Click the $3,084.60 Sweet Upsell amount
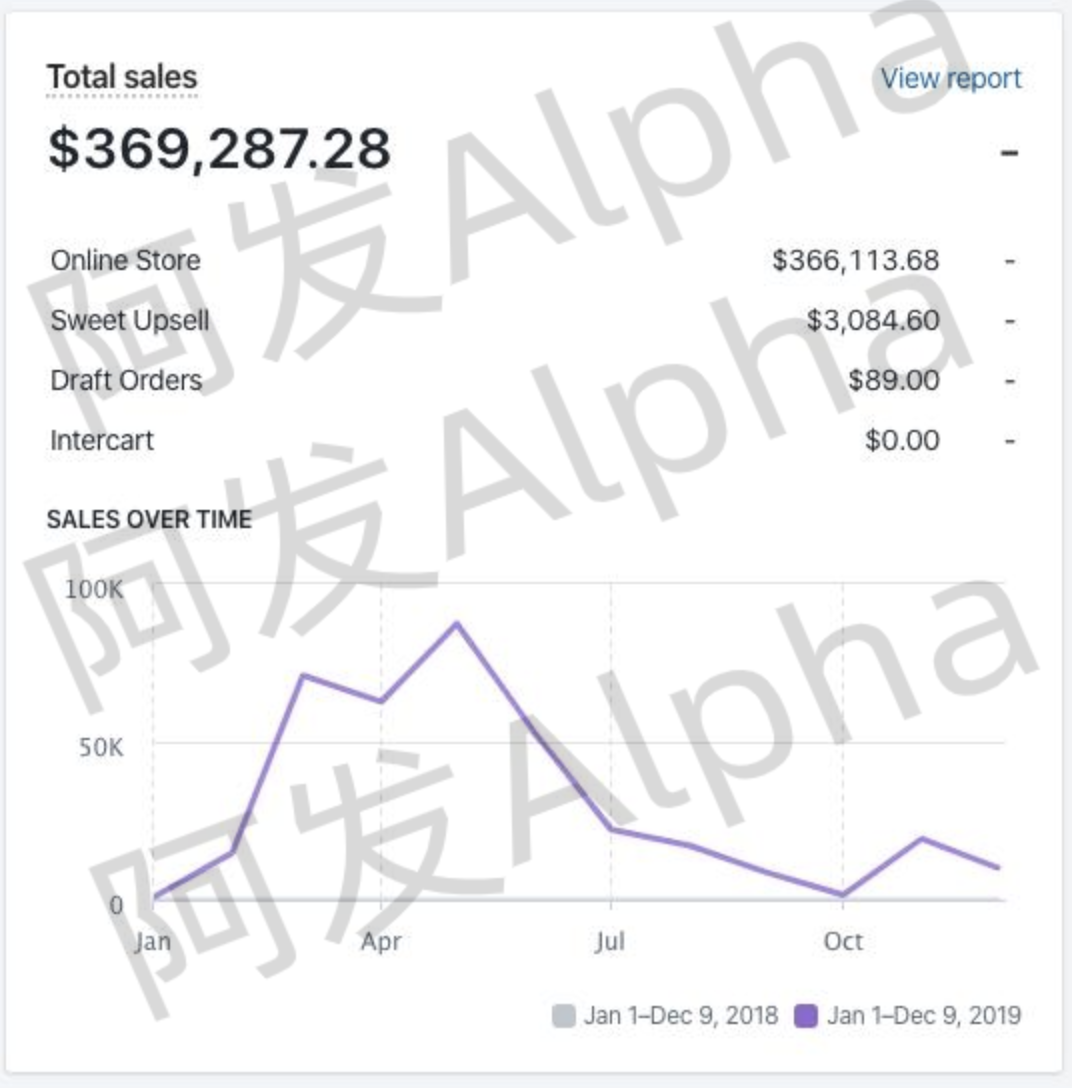1072x1088 pixels. tap(873, 321)
